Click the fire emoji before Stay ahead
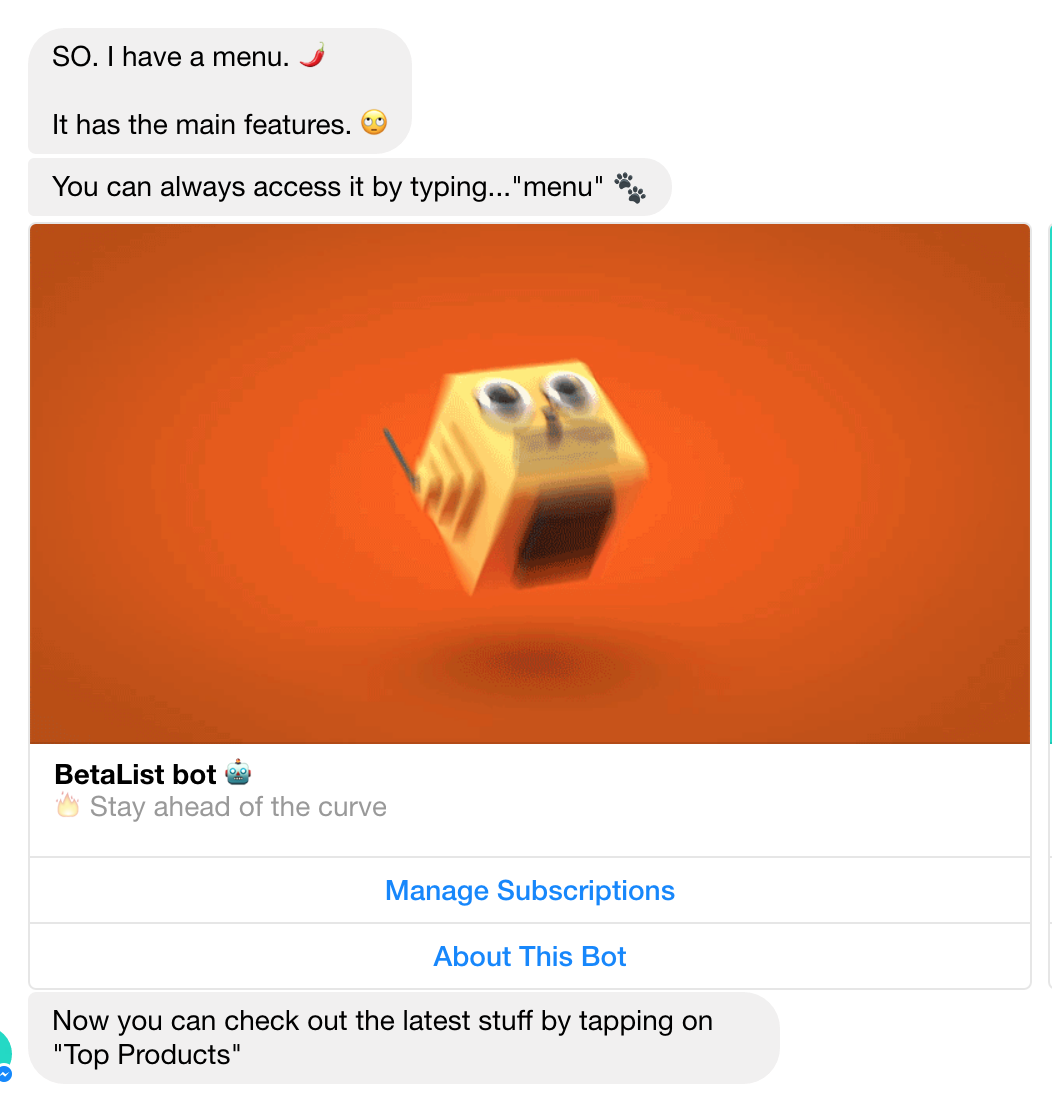The height and width of the screenshot is (1112, 1052). click(x=67, y=806)
